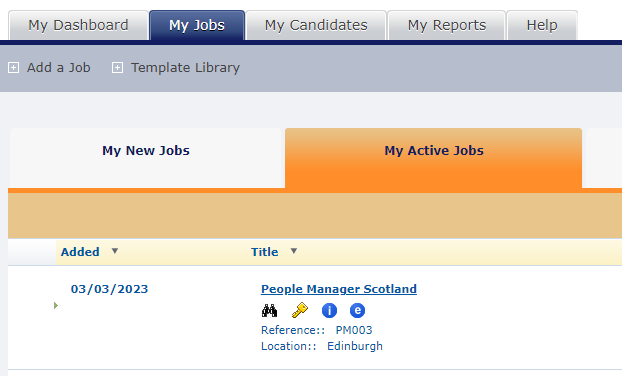Viewport: 622px width, 376px height.
Task: Open the blue info icon
Action: (329, 311)
